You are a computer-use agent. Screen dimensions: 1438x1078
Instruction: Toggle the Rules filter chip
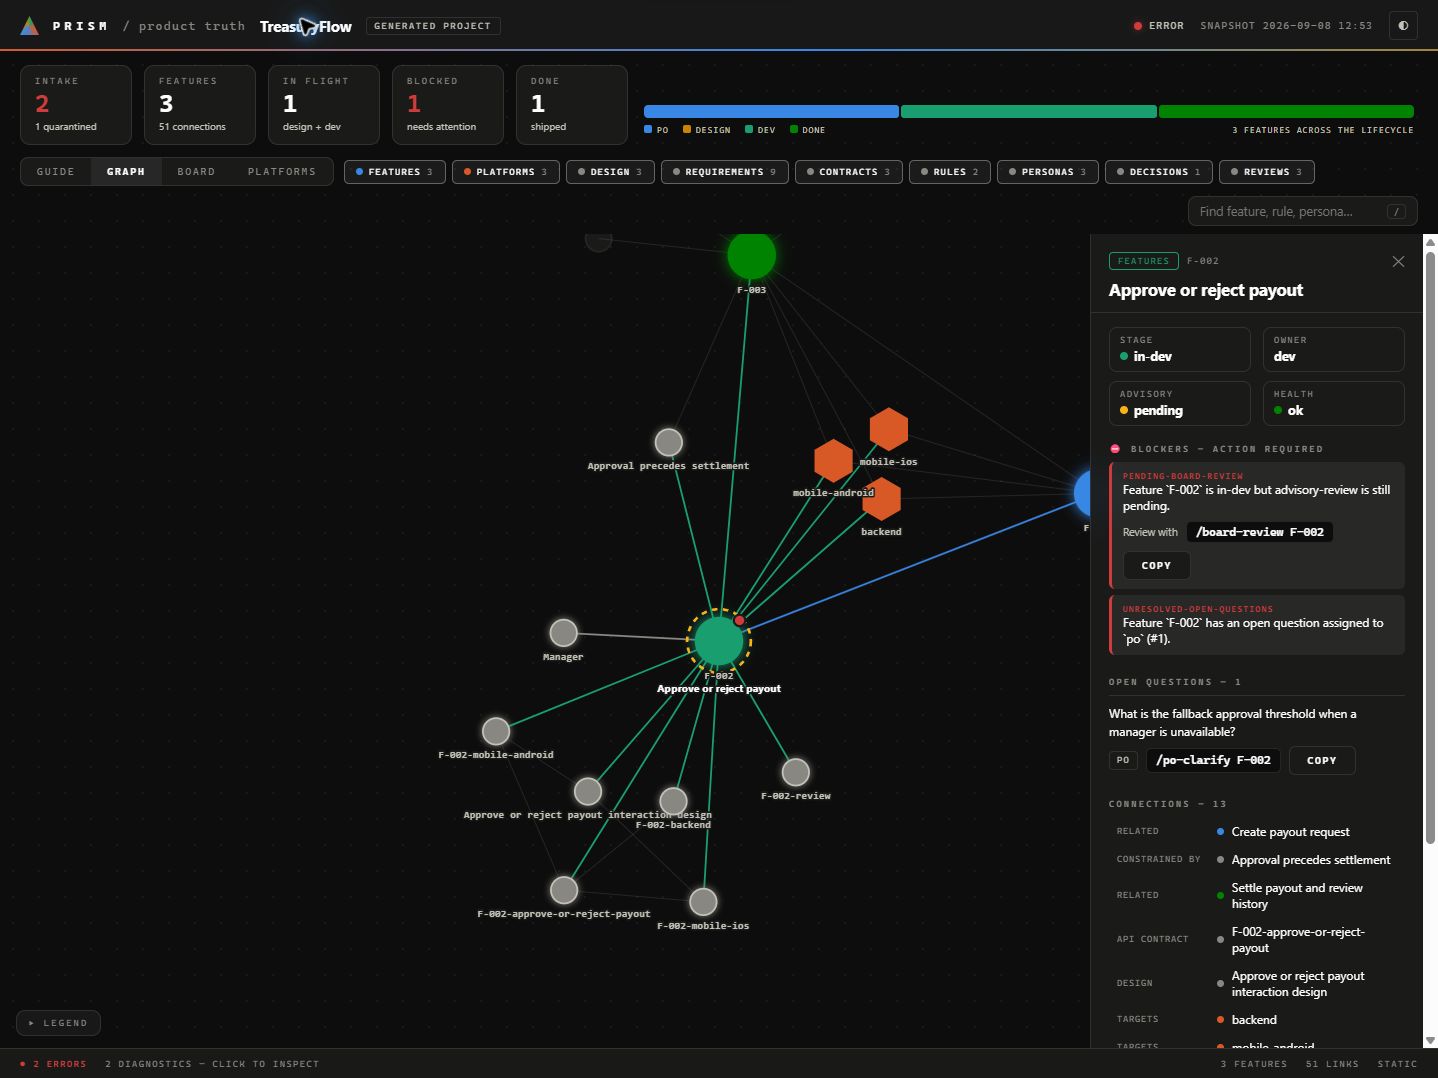coord(949,172)
